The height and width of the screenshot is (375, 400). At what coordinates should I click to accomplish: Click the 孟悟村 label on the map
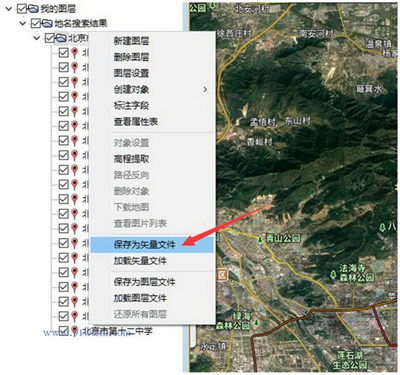click(x=263, y=122)
